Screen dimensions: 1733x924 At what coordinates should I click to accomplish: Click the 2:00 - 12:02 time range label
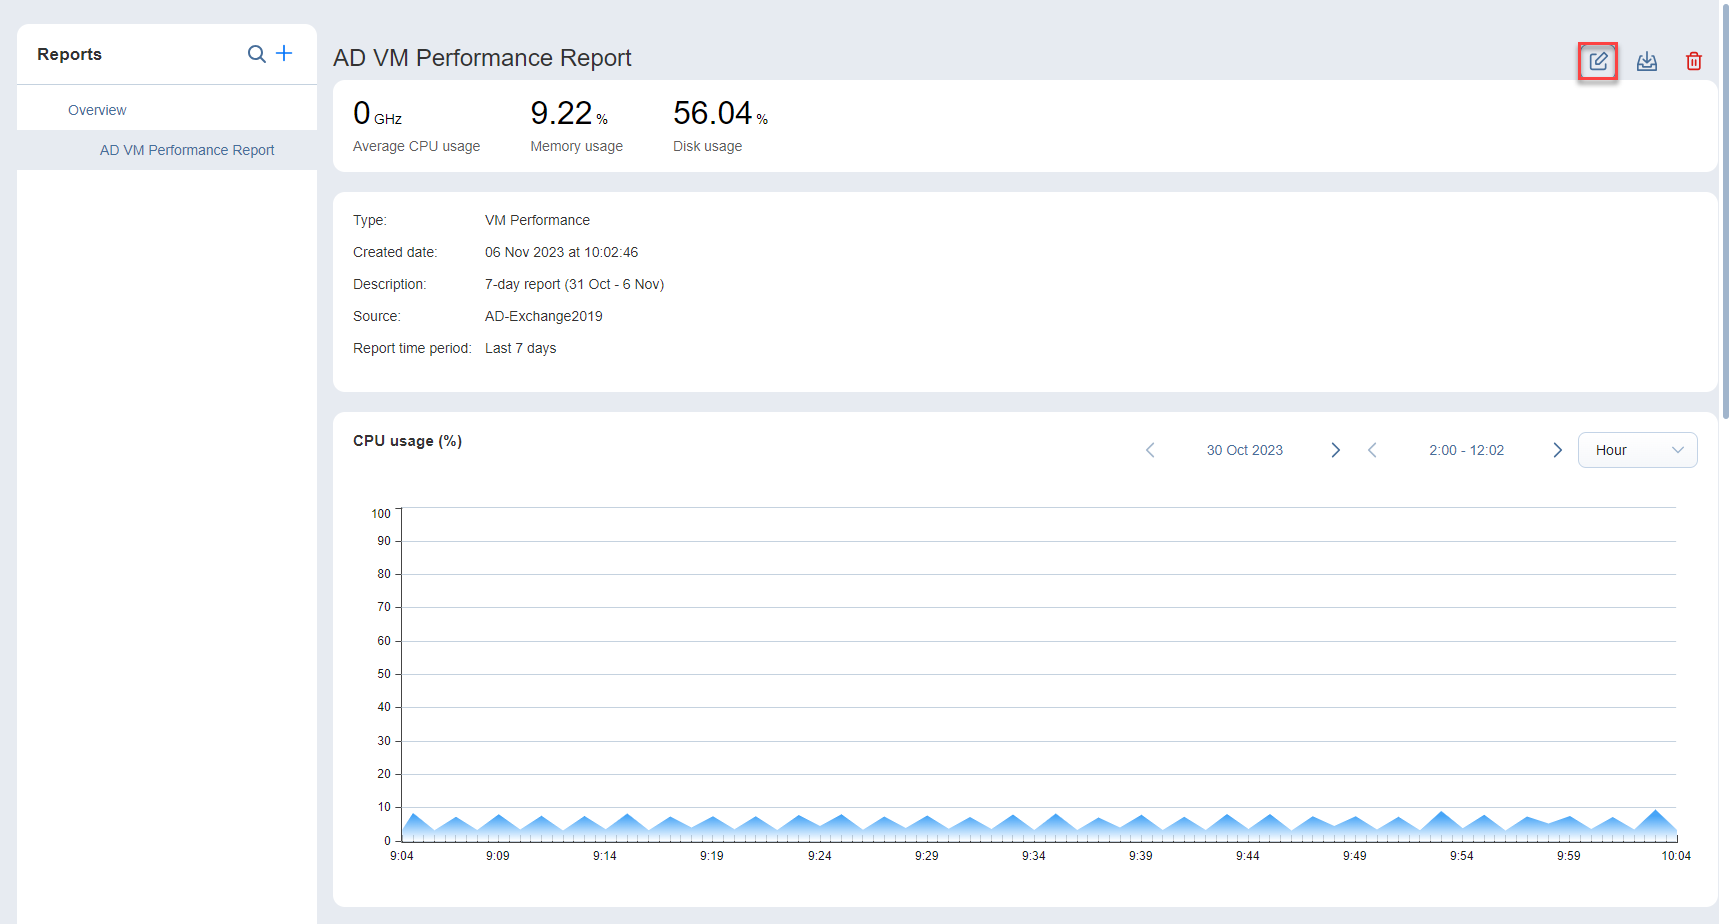click(1466, 450)
